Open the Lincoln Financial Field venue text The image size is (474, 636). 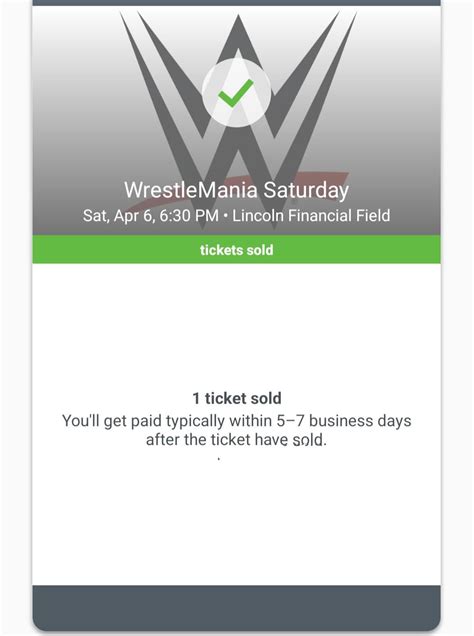click(x=311, y=215)
